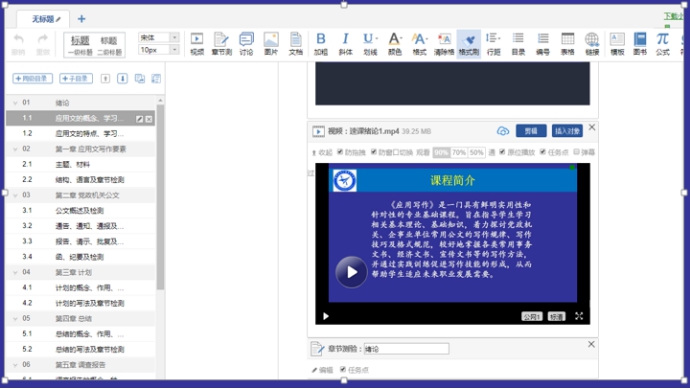Click the 链接 globe link icon
Viewport: 690px width, 389px height.
[592, 44]
